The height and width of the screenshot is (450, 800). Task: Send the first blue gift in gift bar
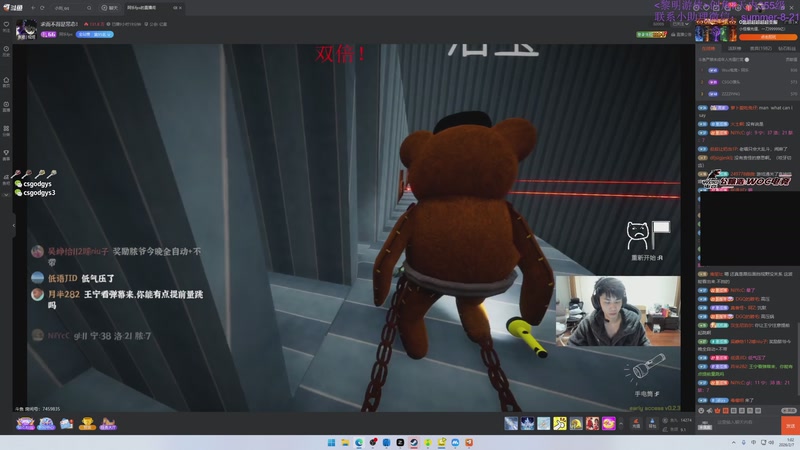[511, 423]
